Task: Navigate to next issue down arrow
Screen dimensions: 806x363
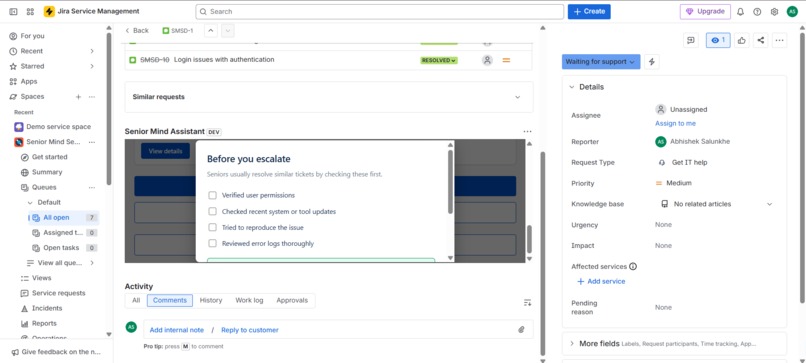Action: [228, 31]
